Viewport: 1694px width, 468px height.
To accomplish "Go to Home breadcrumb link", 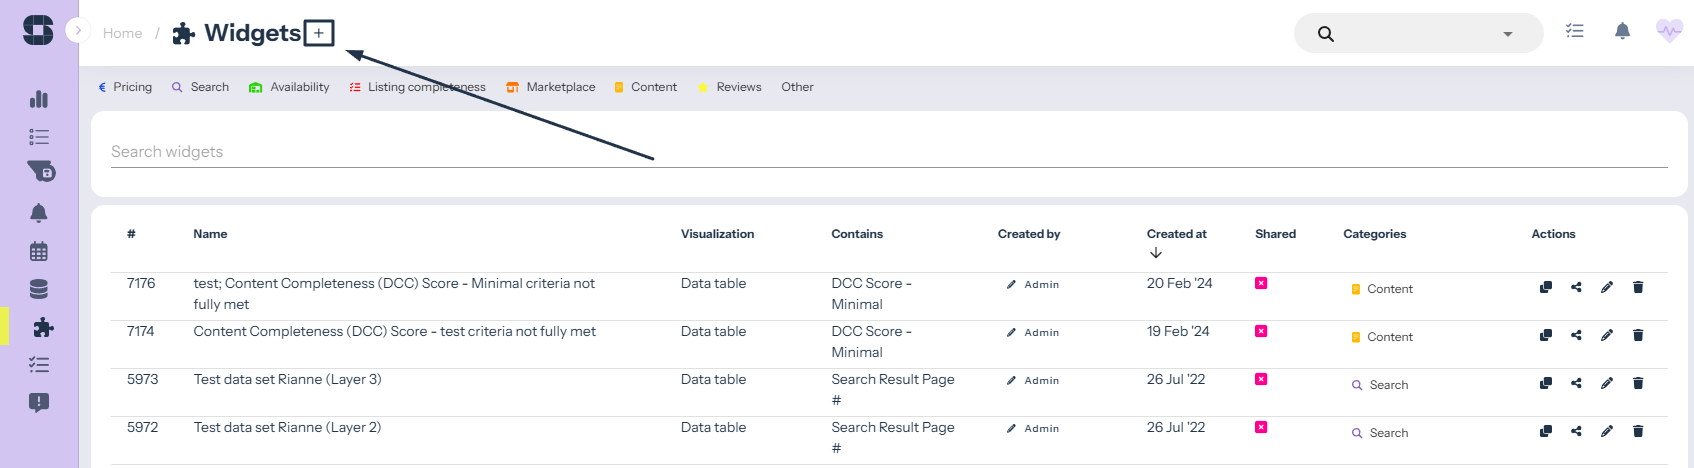I will coord(122,33).
